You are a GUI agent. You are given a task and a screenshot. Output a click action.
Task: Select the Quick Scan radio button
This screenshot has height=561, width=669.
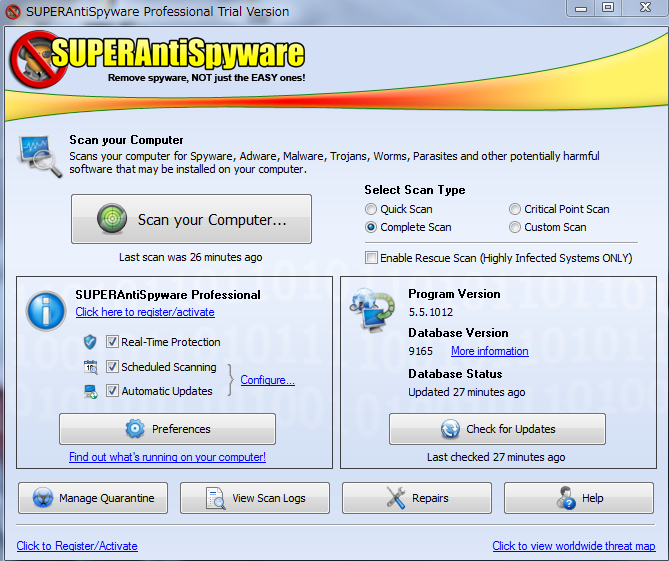(x=371, y=209)
